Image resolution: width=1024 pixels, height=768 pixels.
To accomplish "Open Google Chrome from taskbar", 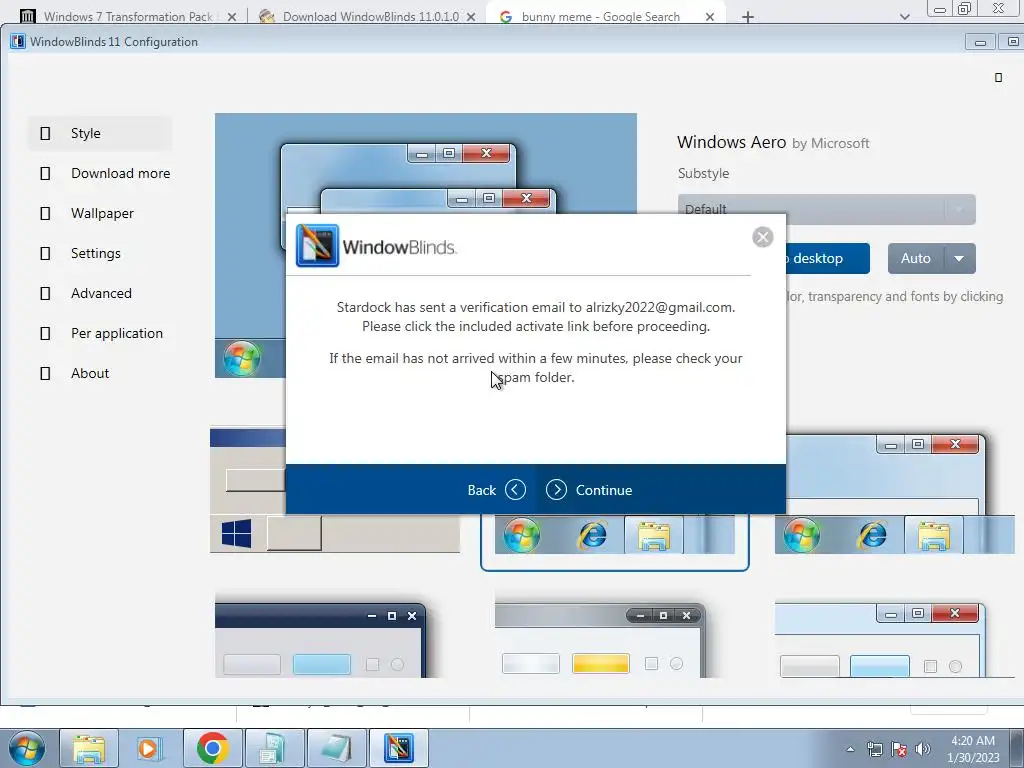I will click(212, 748).
